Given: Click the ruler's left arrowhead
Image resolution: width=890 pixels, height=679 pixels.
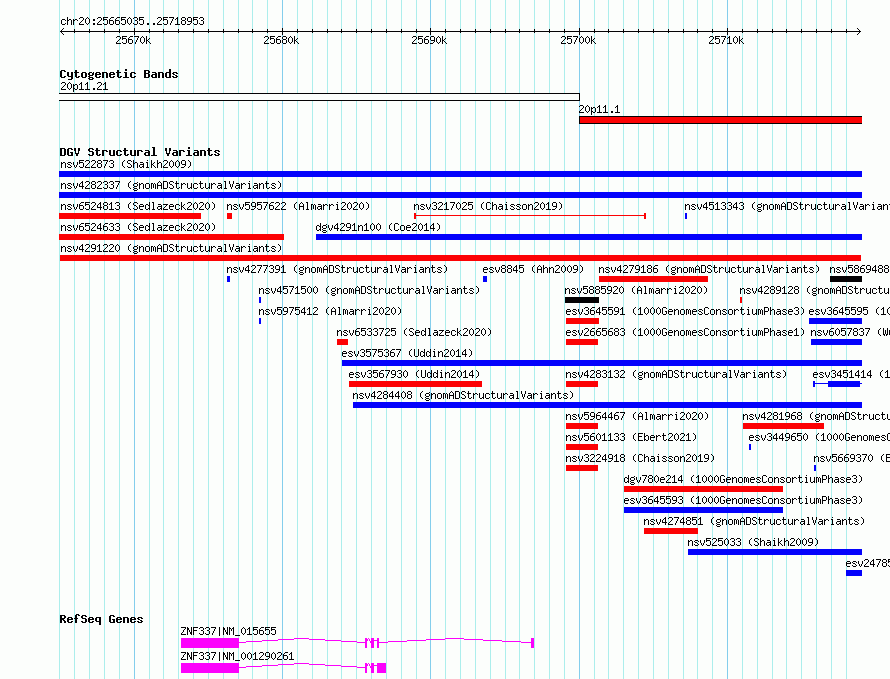Looking at the screenshot, I should pos(62,31).
